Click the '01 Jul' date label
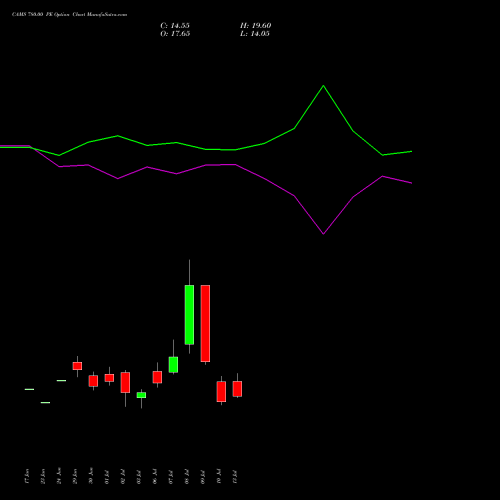This screenshot has height=500, width=500. (107, 477)
